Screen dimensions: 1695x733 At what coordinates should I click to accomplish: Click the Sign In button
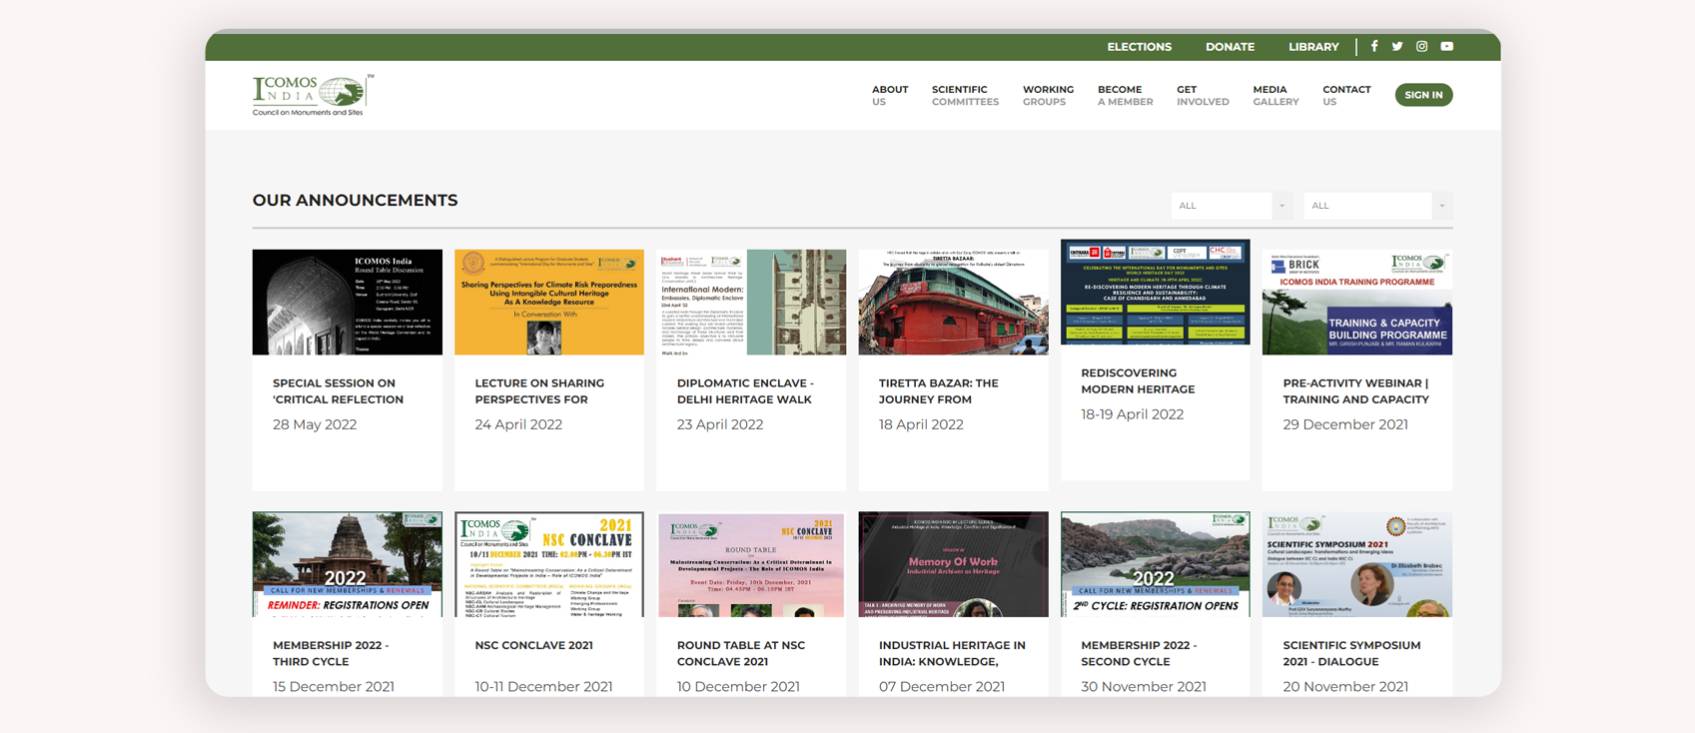(x=1423, y=95)
